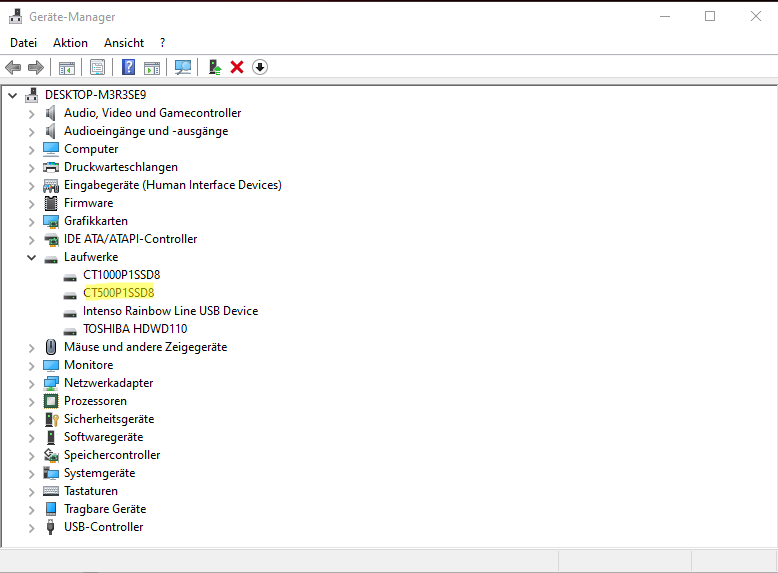This screenshot has width=778, height=573.
Task: Select the Druckwarteschlangen label
Action: click(x=121, y=167)
